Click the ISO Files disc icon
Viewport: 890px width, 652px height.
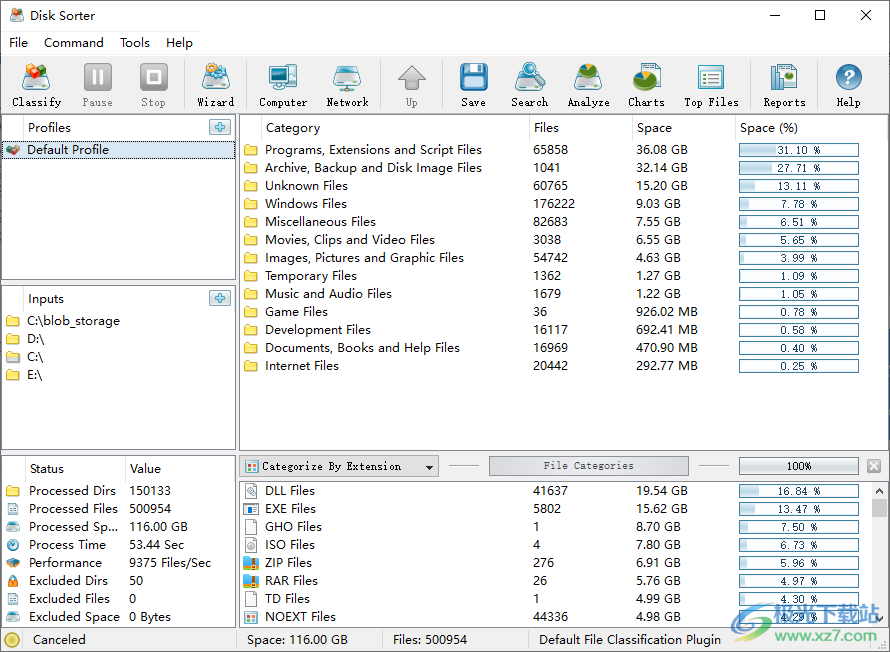pos(251,545)
